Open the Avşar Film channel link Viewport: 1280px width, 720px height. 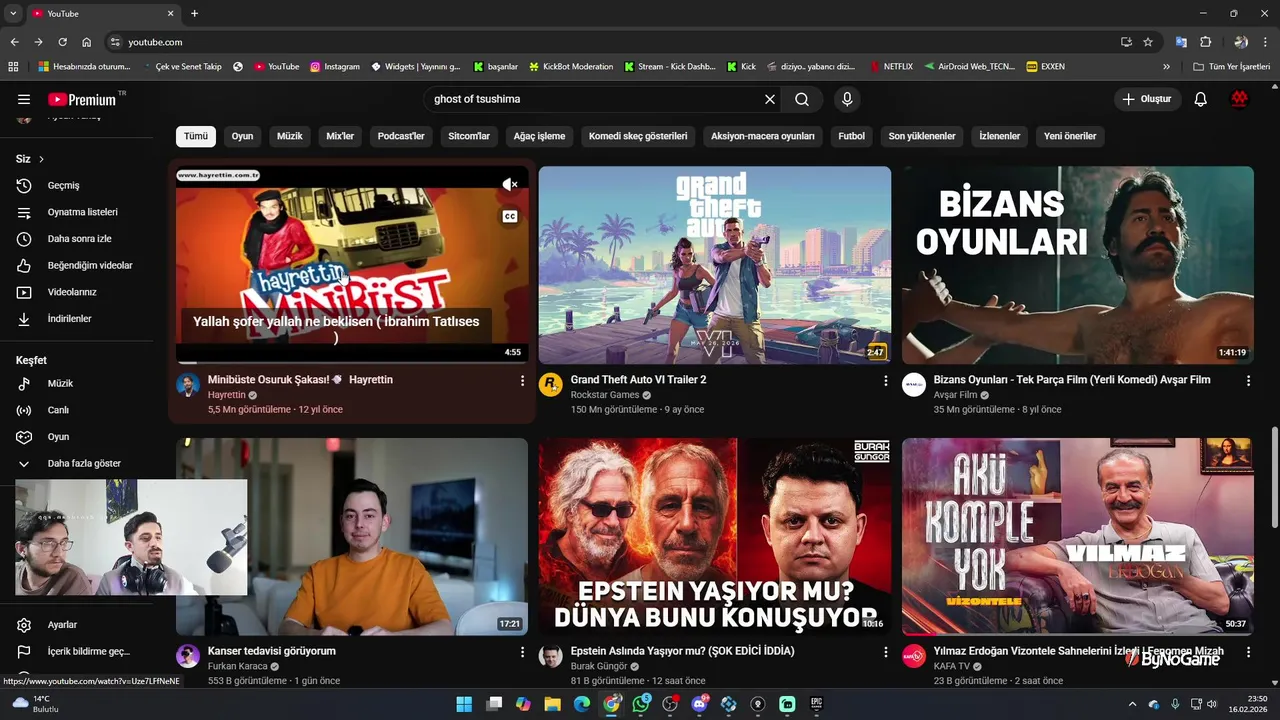coord(955,395)
